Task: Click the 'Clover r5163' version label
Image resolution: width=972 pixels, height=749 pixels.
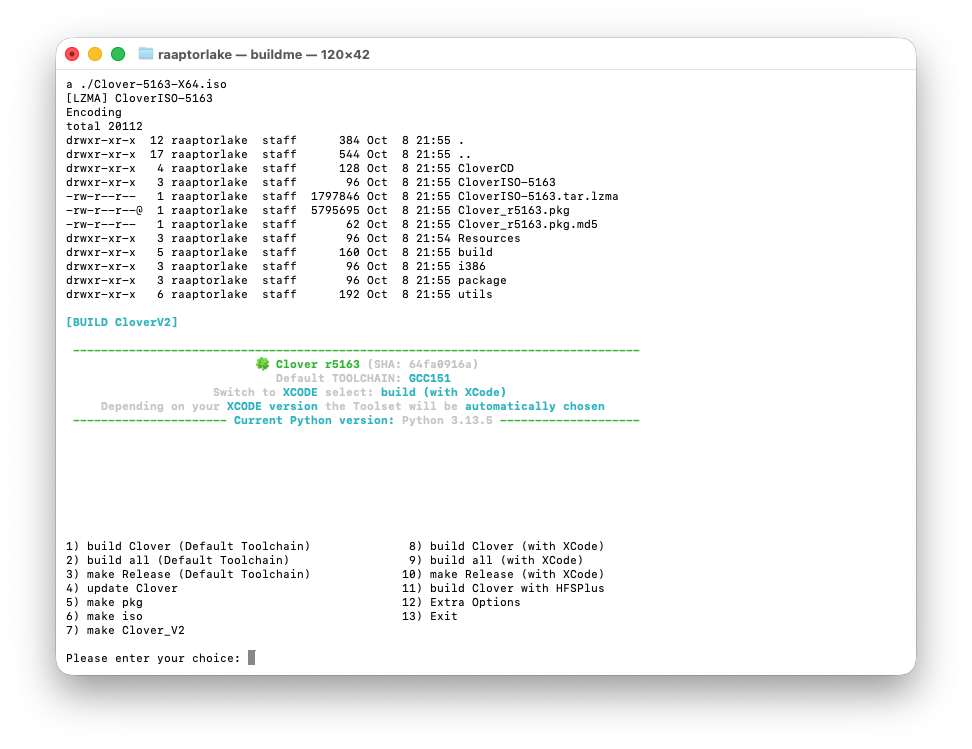Action: tap(317, 365)
